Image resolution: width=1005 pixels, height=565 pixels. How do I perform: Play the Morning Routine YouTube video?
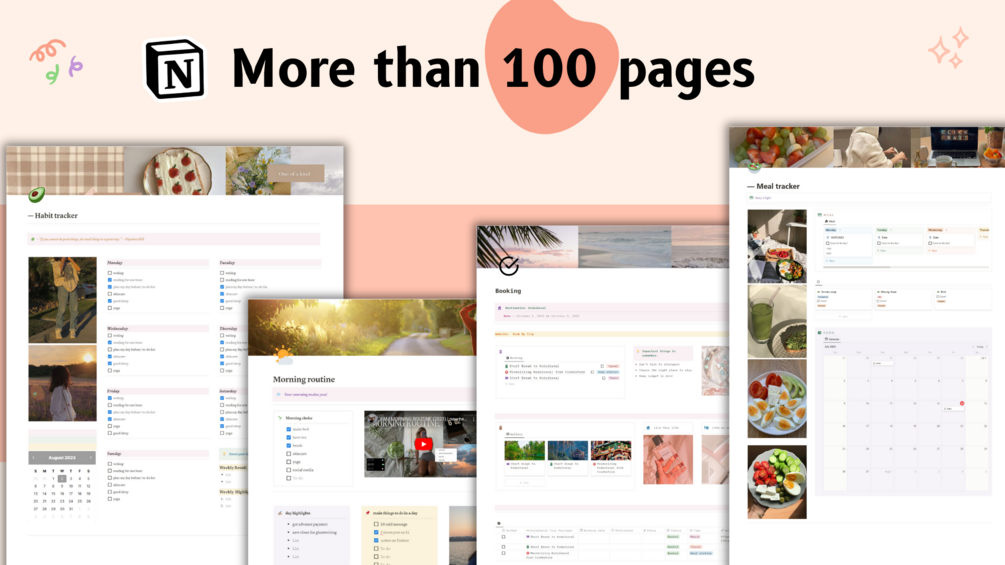click(423, 444)
